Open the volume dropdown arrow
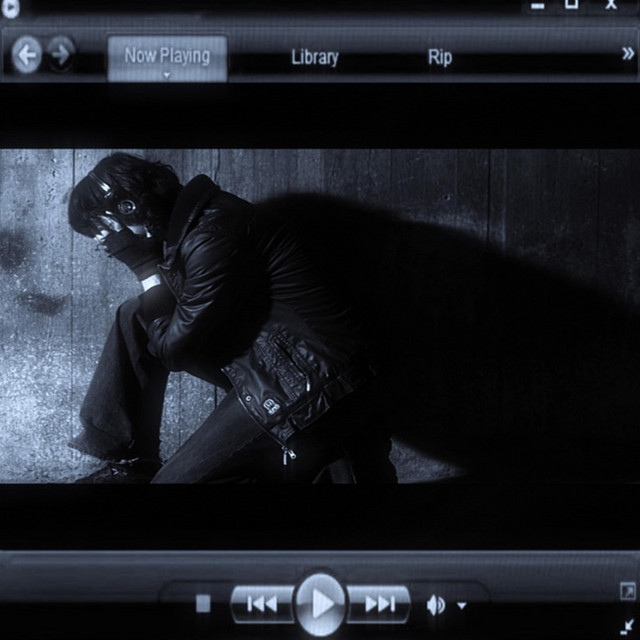640x640 pixels. coord(462,606)
